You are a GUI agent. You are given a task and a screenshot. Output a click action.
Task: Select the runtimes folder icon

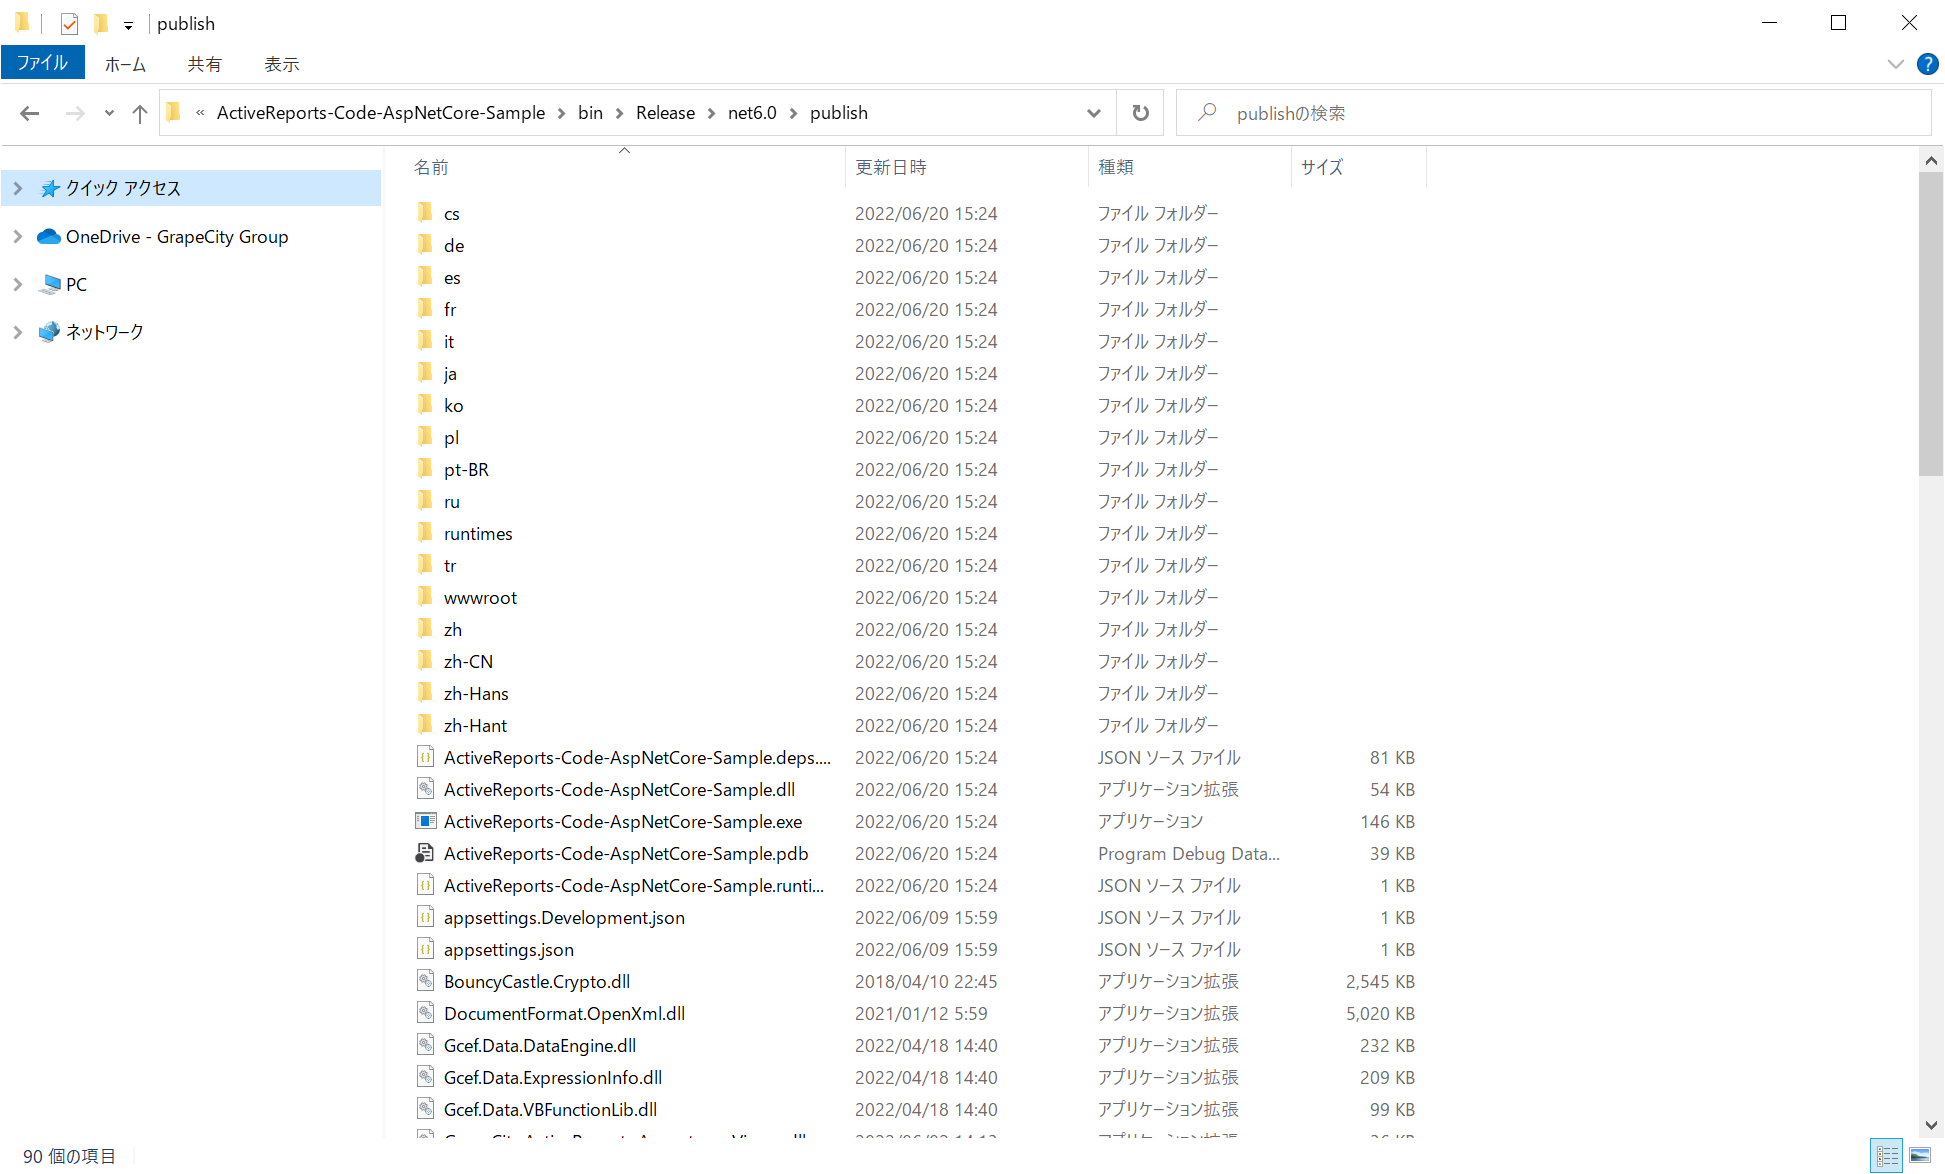[425, 532]
